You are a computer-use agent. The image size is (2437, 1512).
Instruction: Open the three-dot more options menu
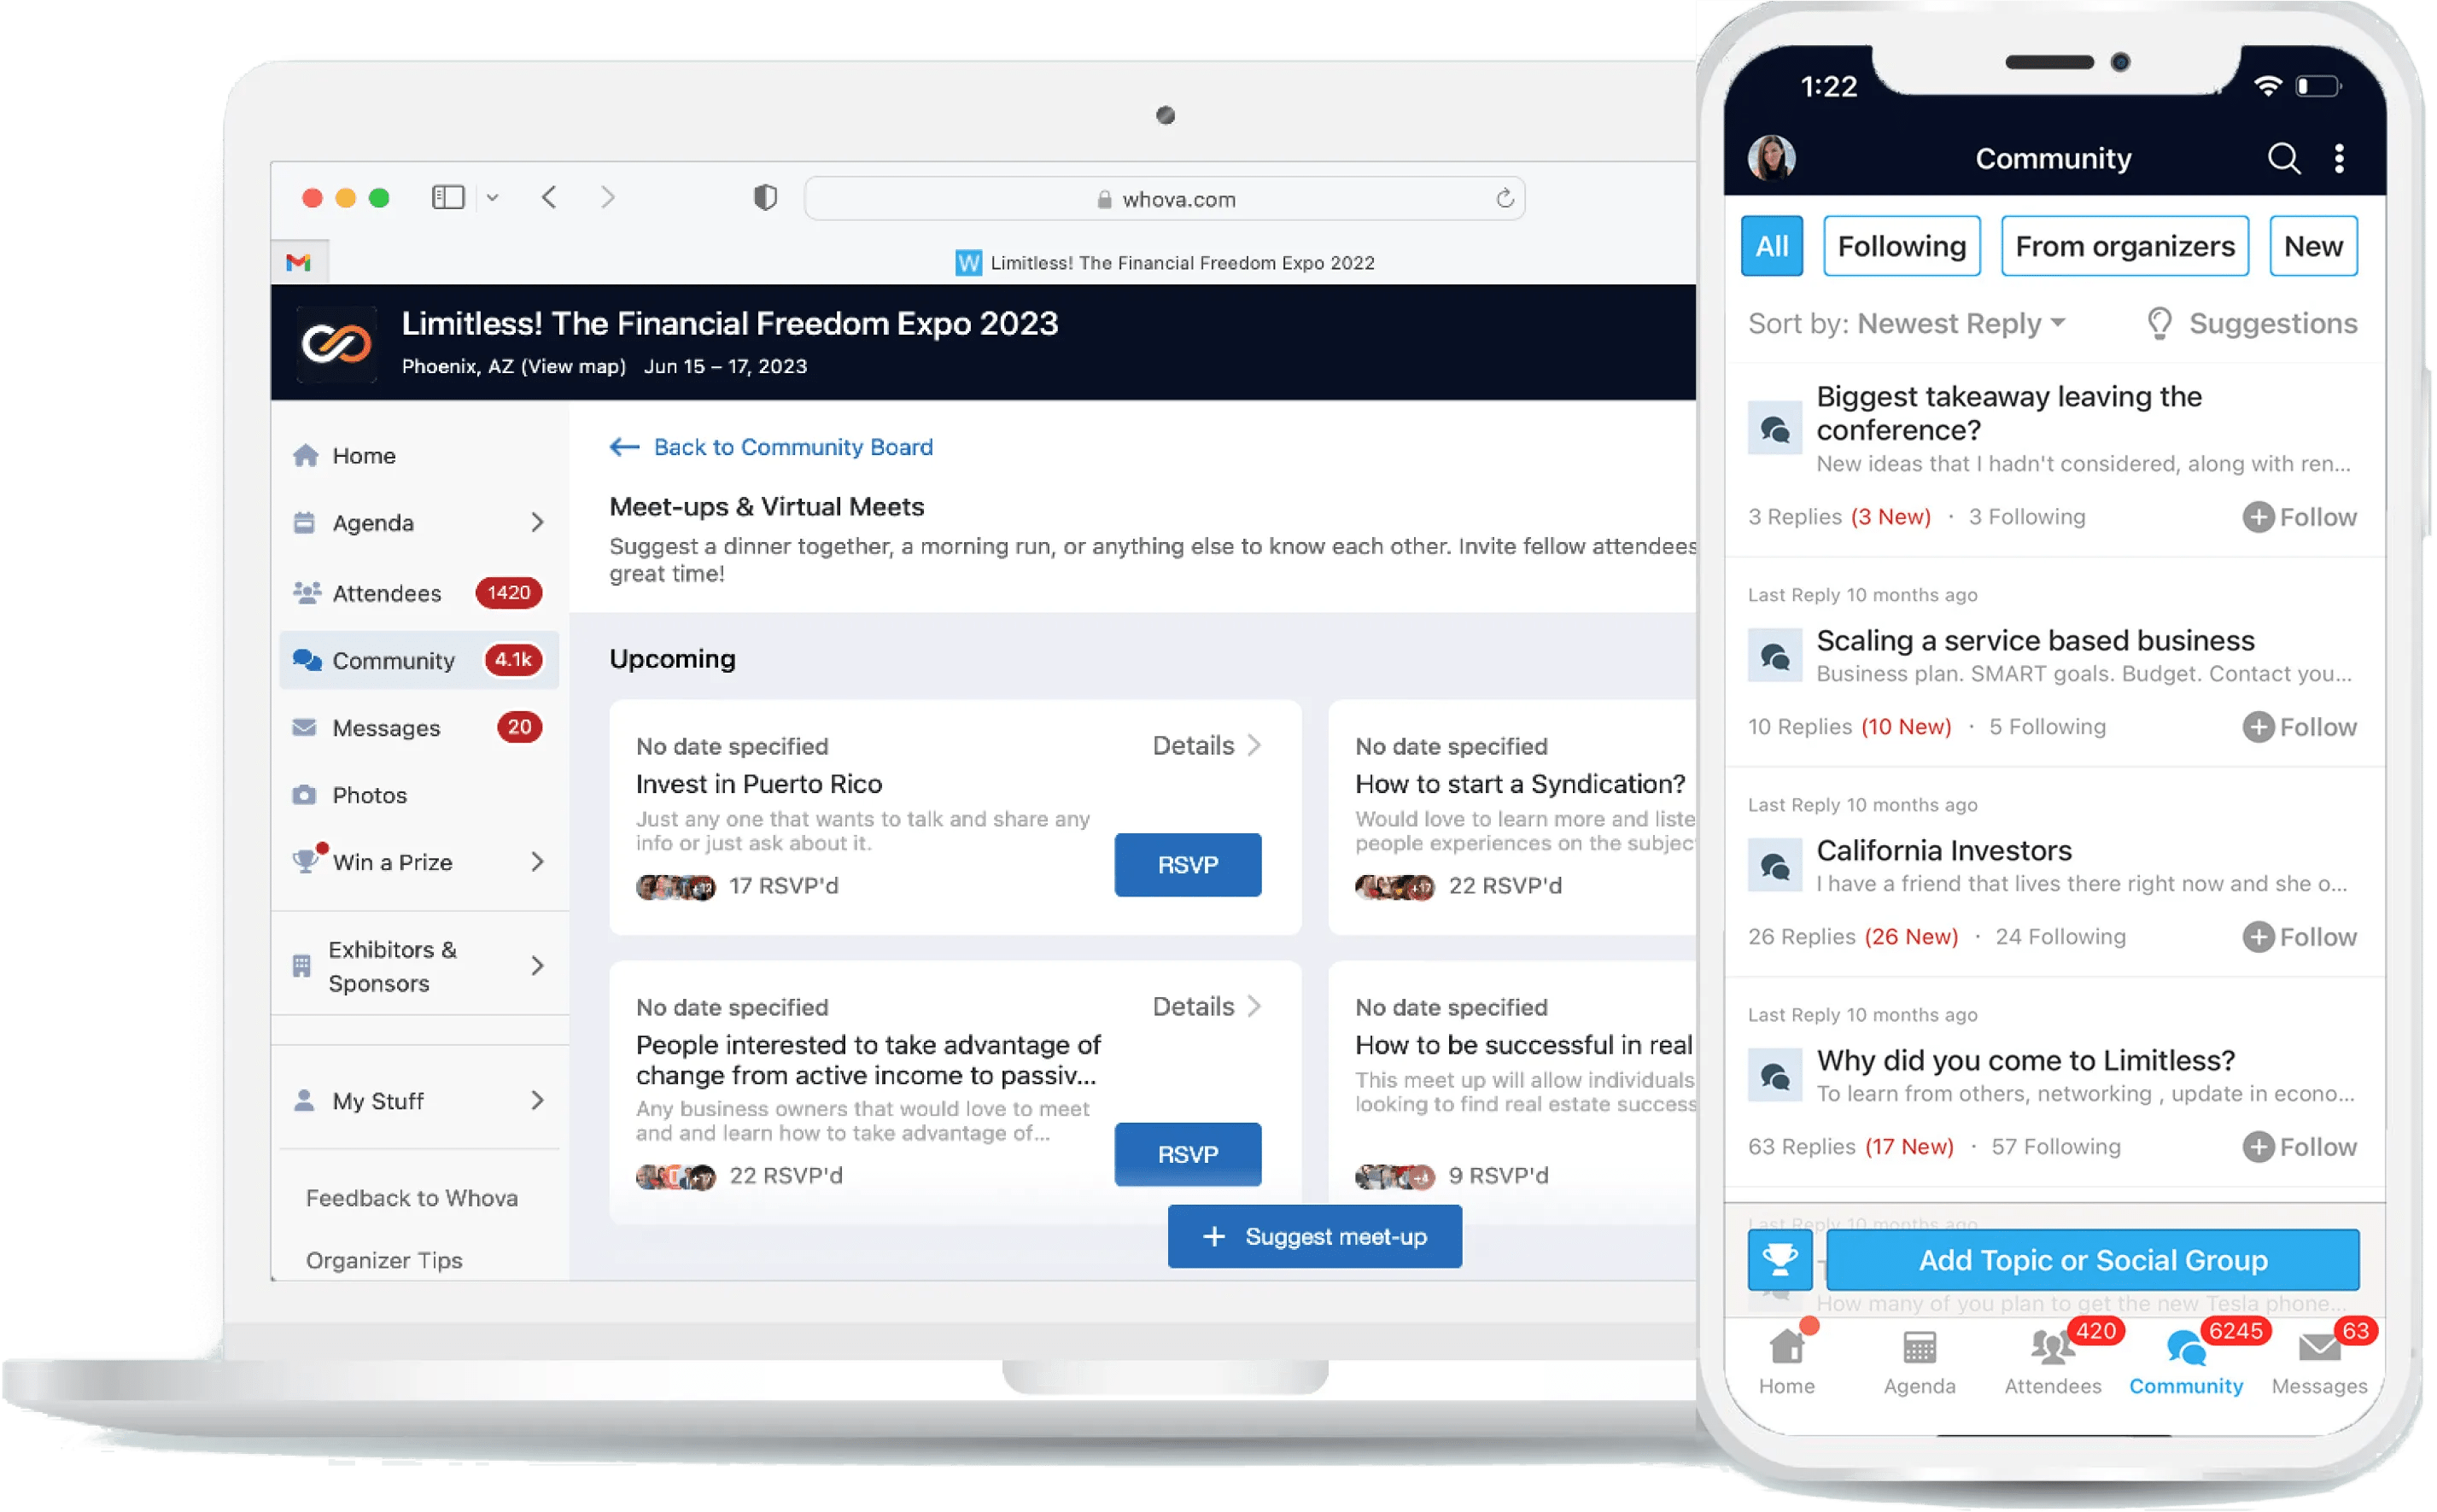2339,158
